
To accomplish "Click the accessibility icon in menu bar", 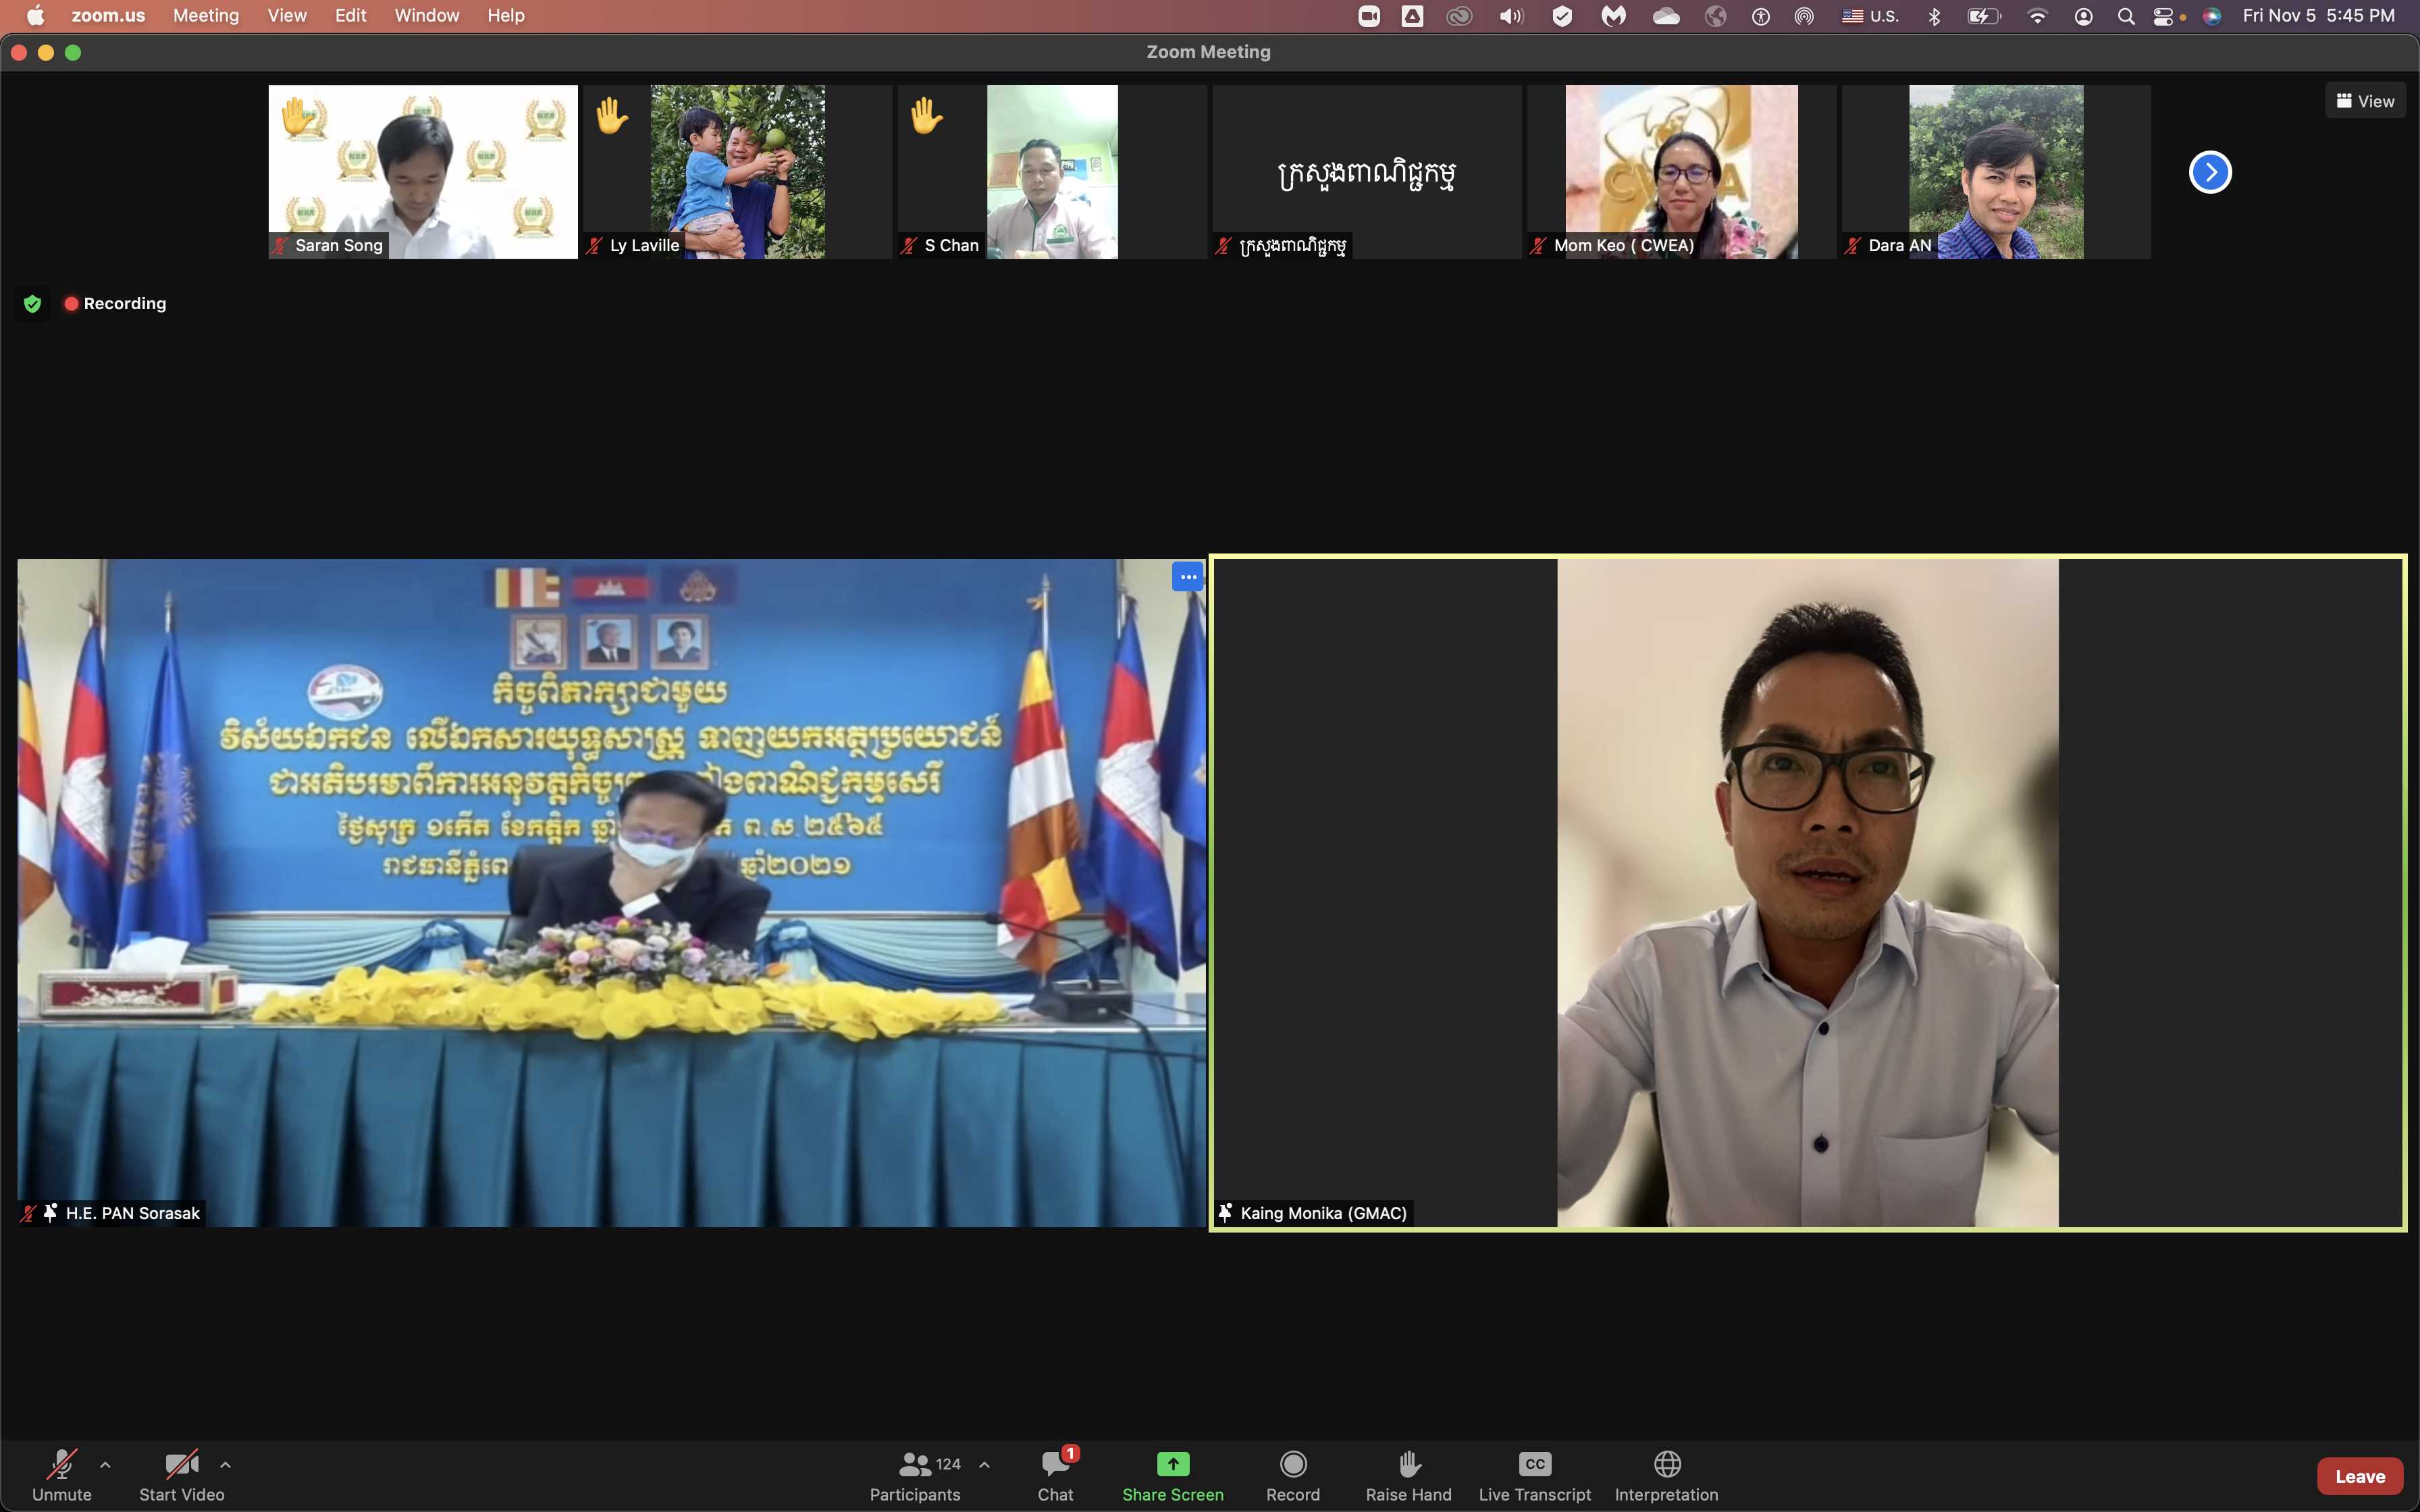I will click(1761, 16).
